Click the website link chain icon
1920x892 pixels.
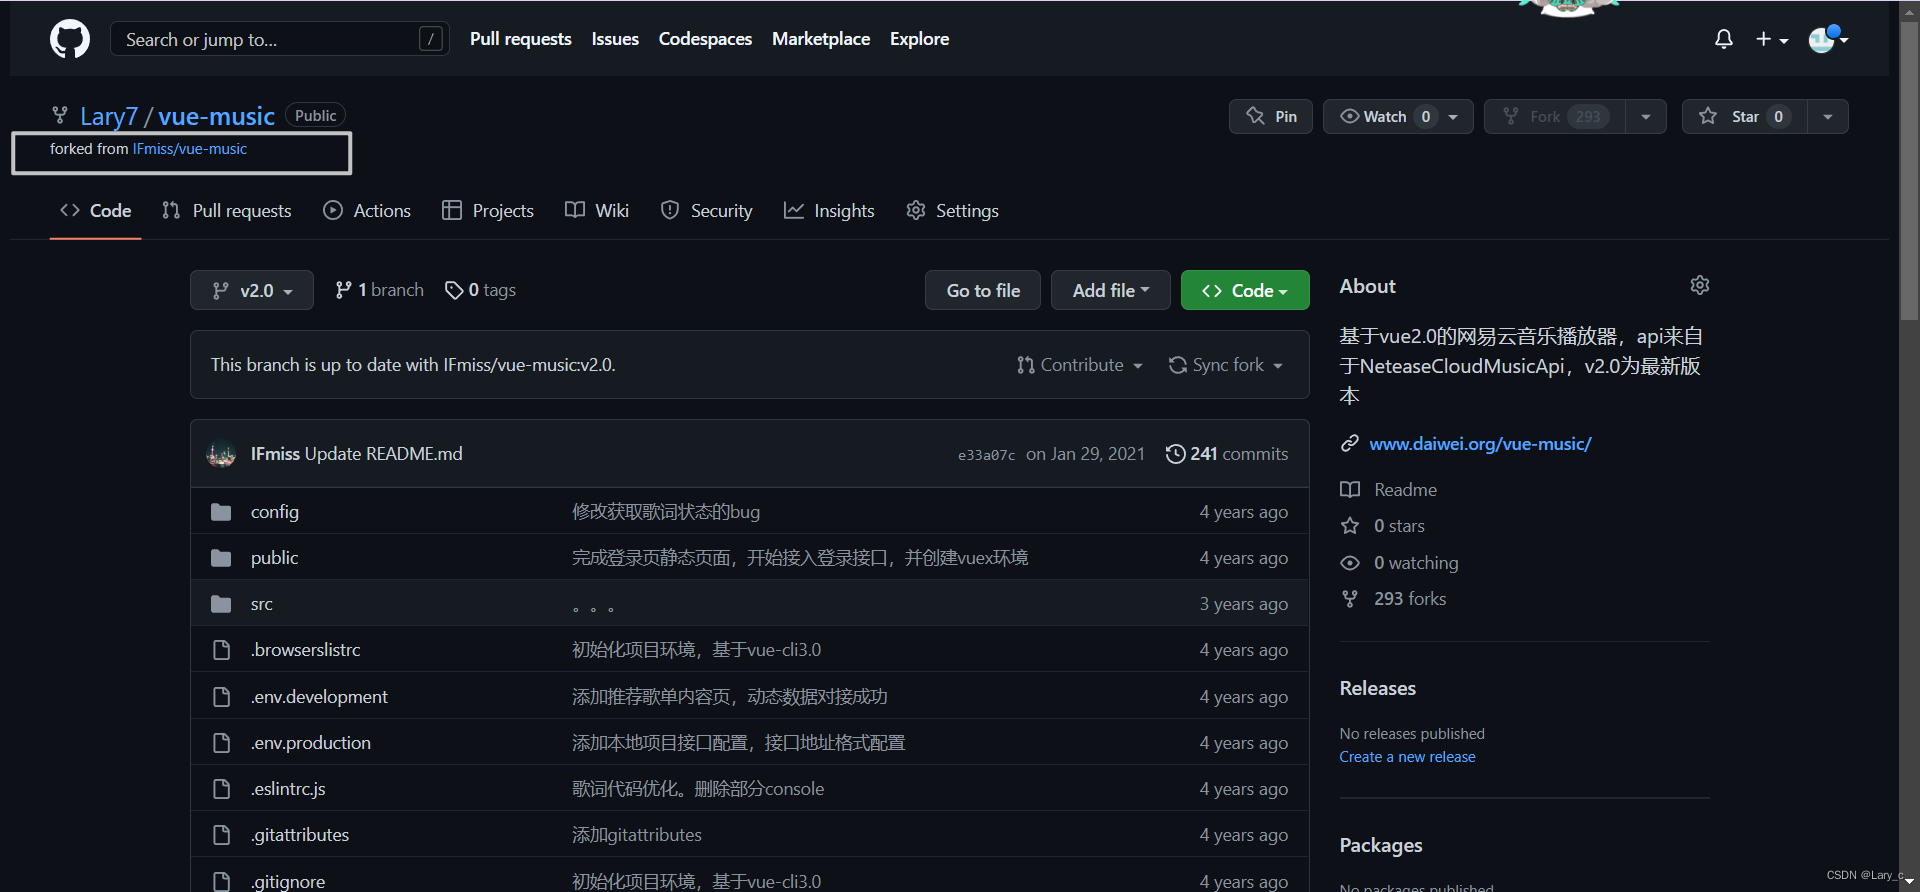1350,443
